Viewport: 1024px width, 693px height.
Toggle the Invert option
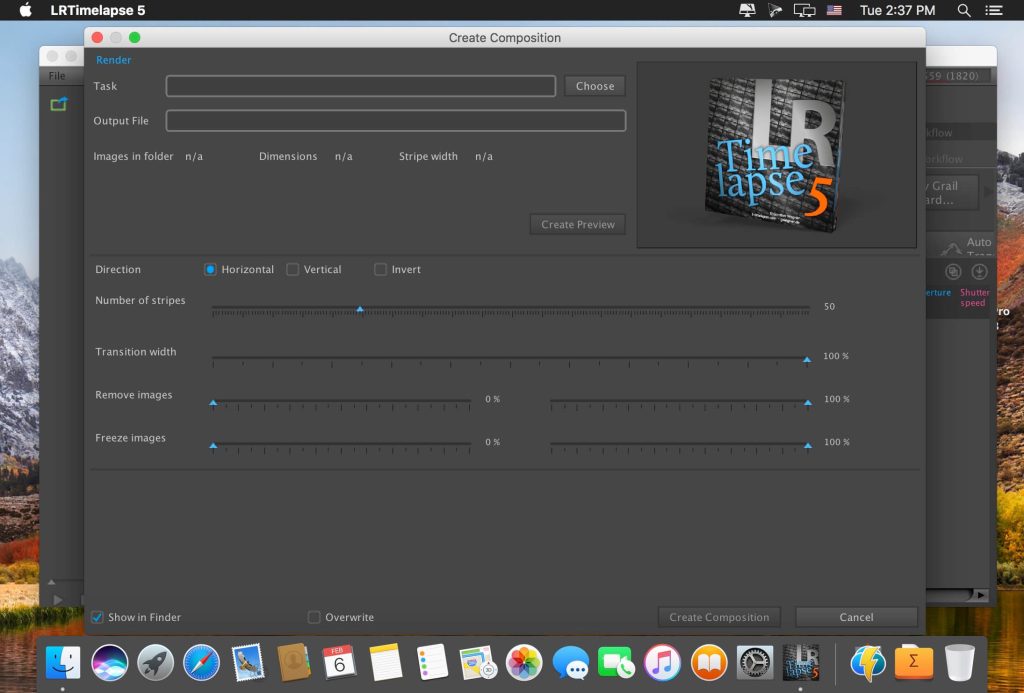tap(380, 269)
